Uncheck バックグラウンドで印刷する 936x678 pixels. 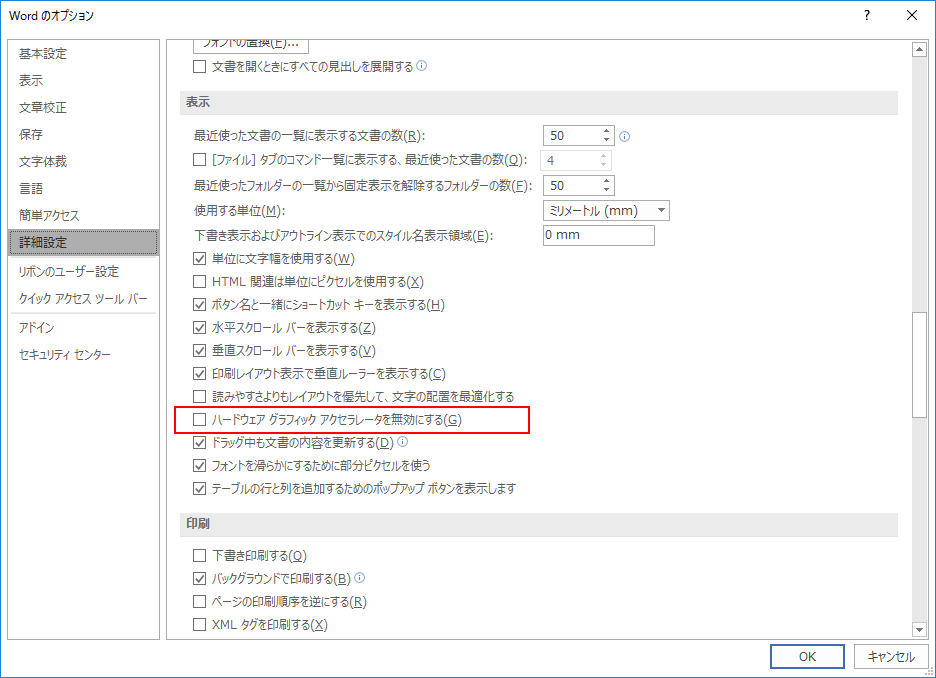(199, 578)
